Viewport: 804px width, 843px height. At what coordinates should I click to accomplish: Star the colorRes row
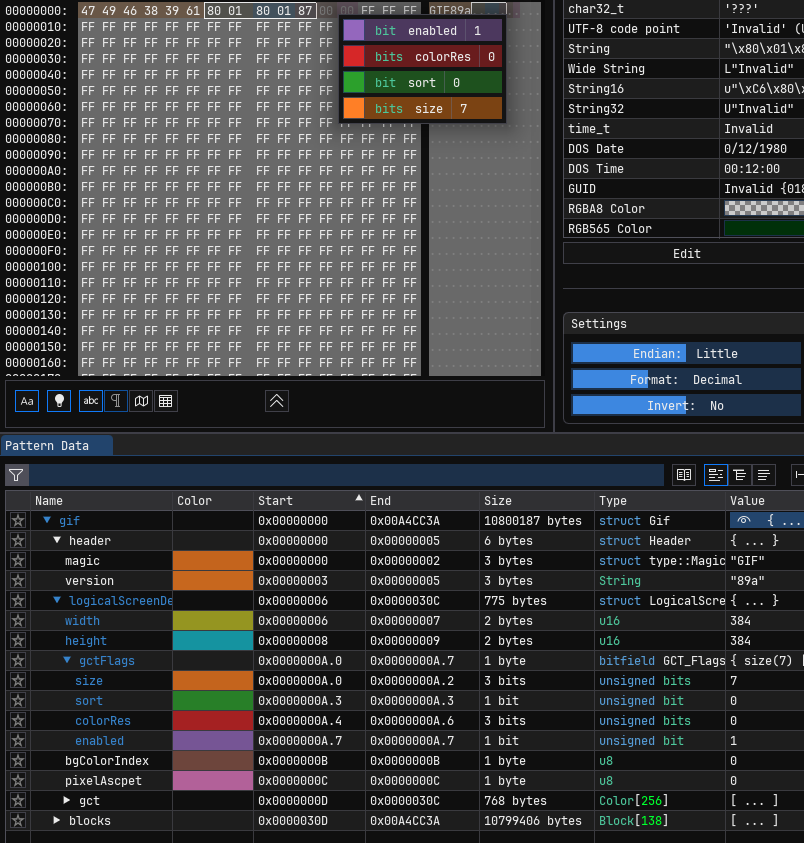[18, 720]
